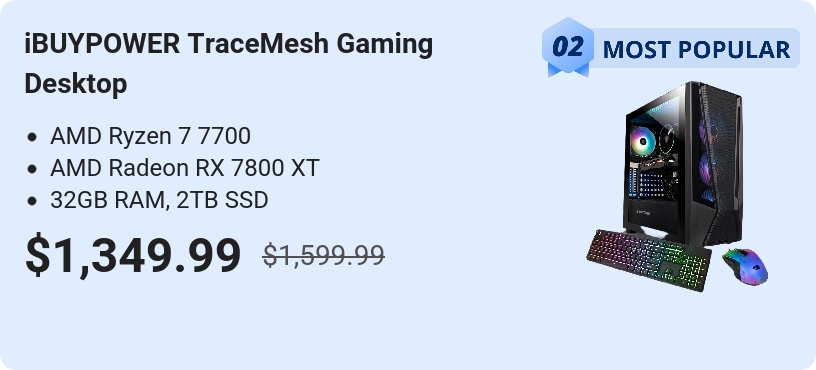This screenshot has width=816, height=370.
Task: Select the AMD Radeon RX 7800 XT spec
Action: [185, 168]
